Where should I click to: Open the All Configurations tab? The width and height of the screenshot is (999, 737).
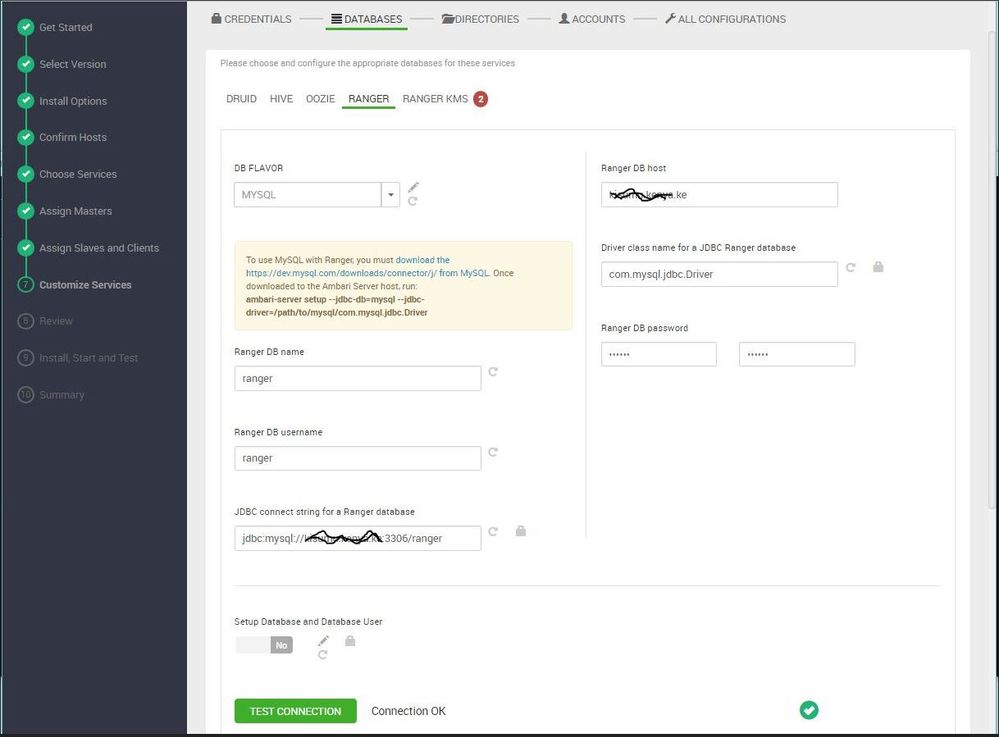(x=725, y=19)
